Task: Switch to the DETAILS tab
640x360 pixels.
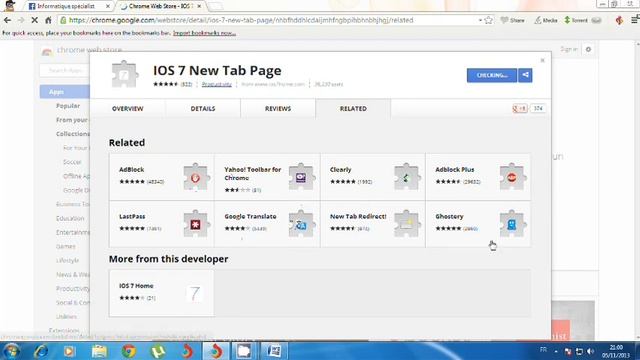Action: point(203,109)
